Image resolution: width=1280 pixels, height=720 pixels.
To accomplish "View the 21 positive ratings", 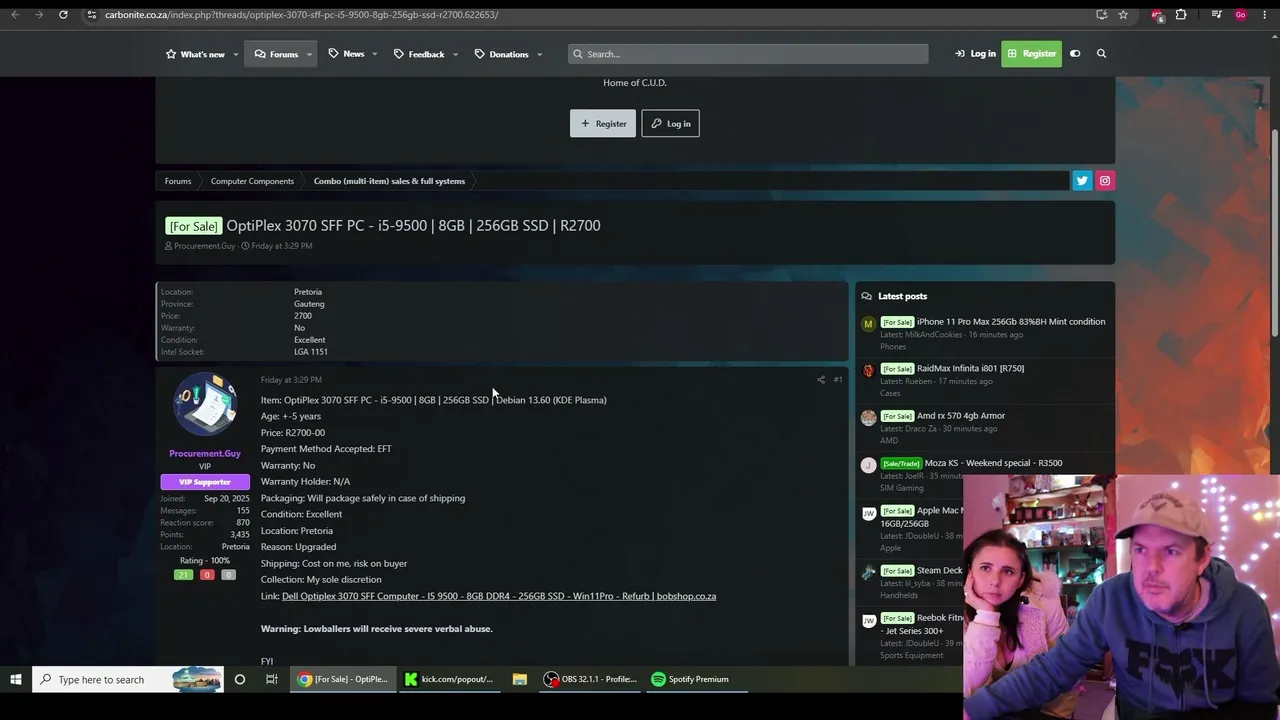I will (x=183, y=575).
